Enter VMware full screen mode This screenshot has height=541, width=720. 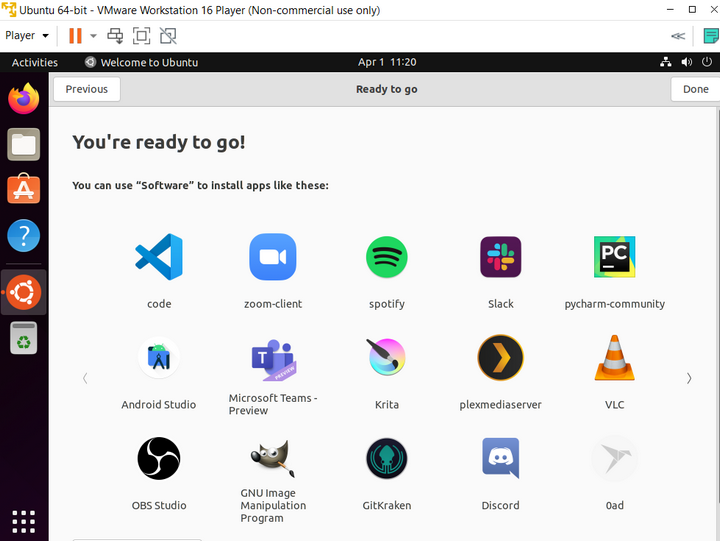pyautogui.click(x=141, y=35)
